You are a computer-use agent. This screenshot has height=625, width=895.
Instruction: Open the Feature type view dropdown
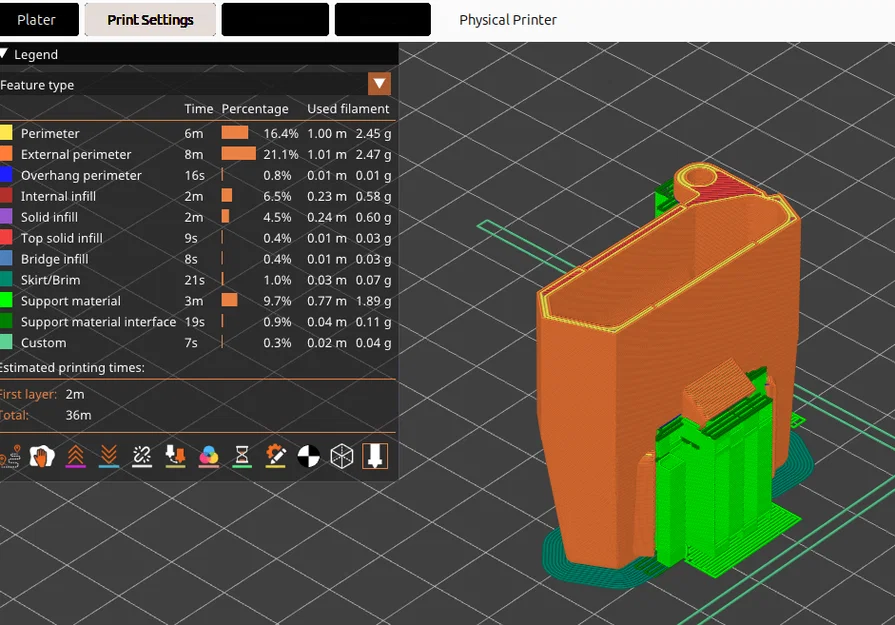point(379,84)
